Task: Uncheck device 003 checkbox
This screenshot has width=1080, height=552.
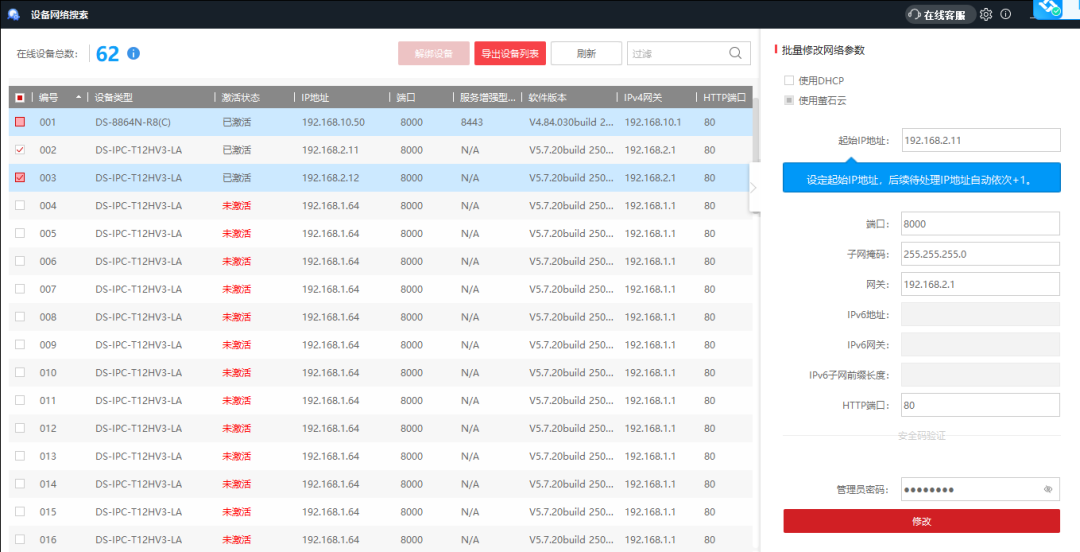Action: coord(20,178)
